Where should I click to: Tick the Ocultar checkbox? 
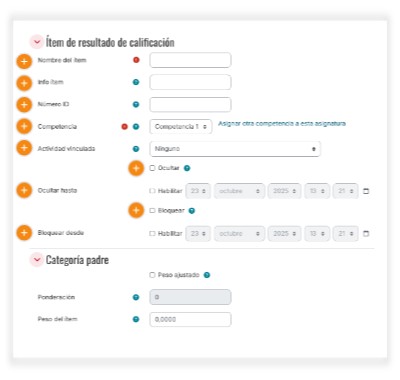tap(152, 168)
